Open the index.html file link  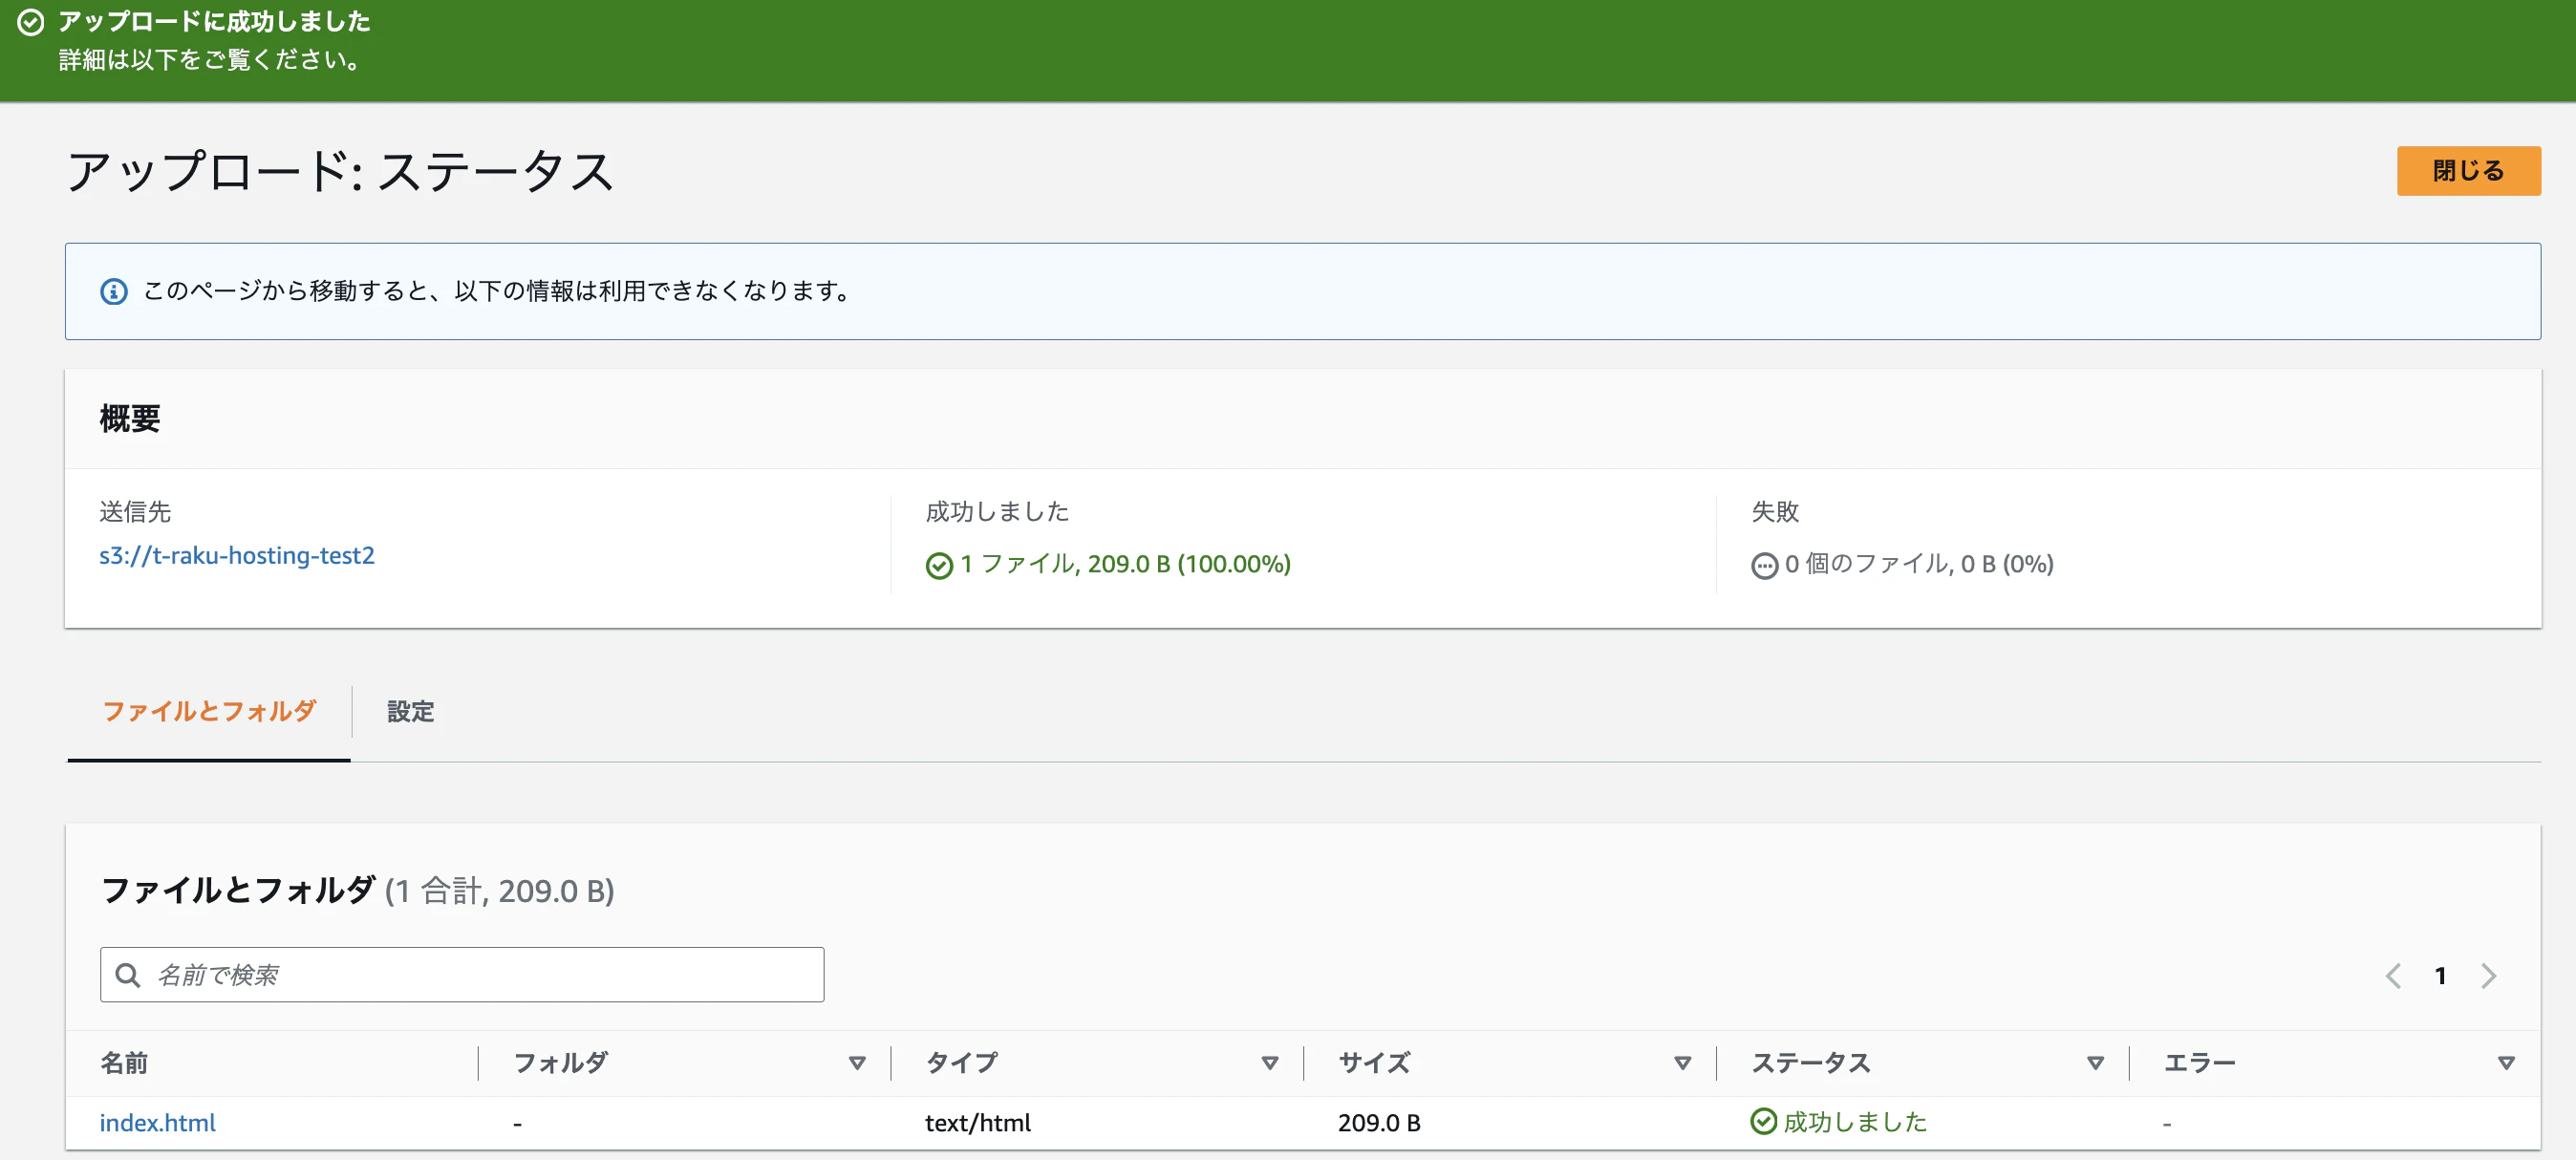pos(157,1122)
